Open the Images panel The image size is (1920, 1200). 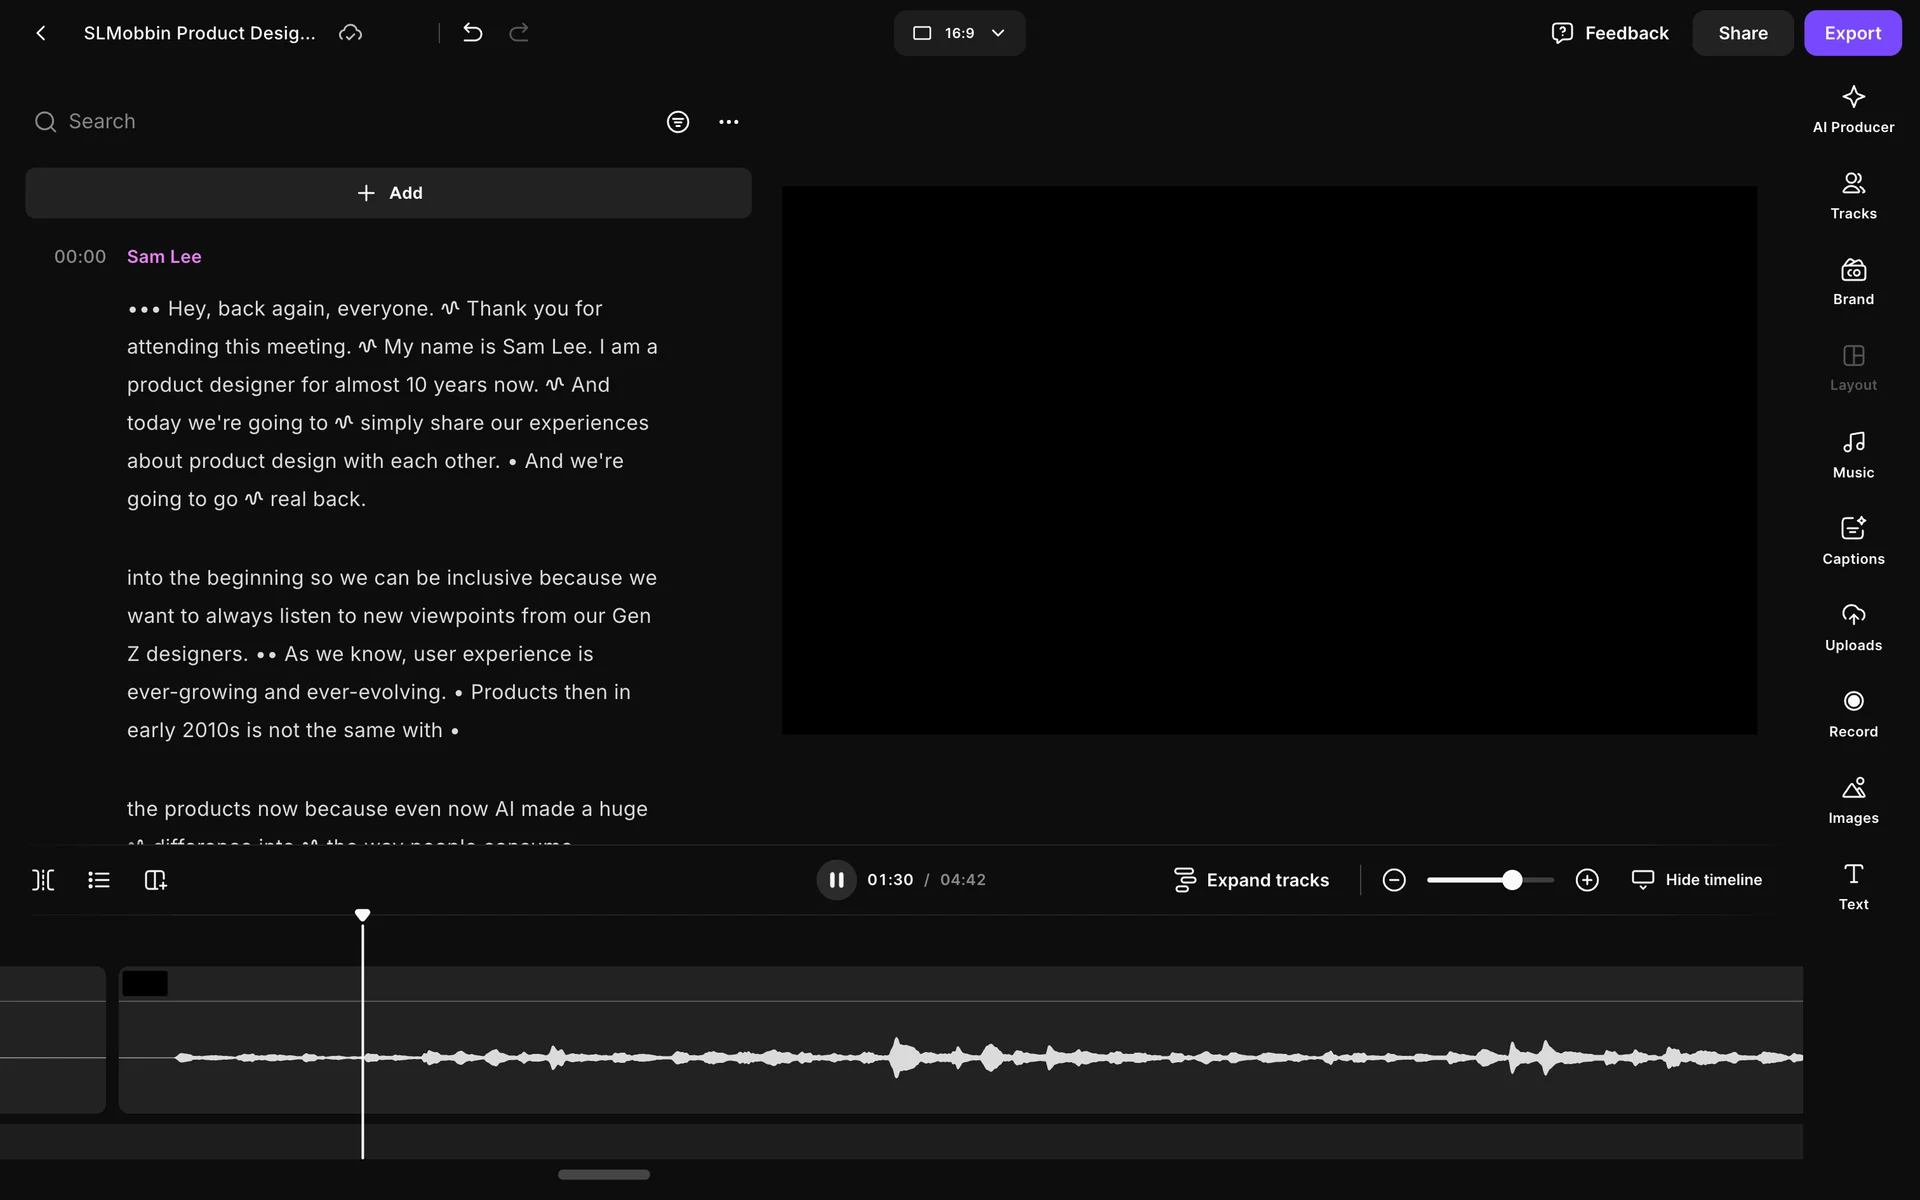[1852, 800]
